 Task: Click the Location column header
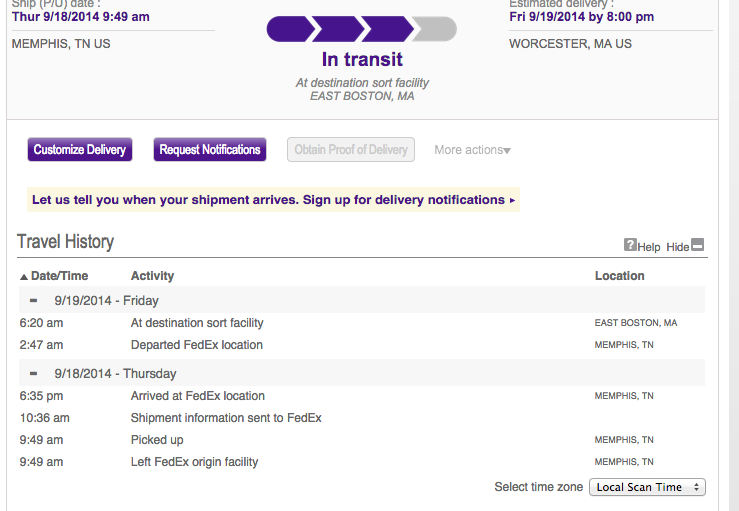click(x=619, y=276)
